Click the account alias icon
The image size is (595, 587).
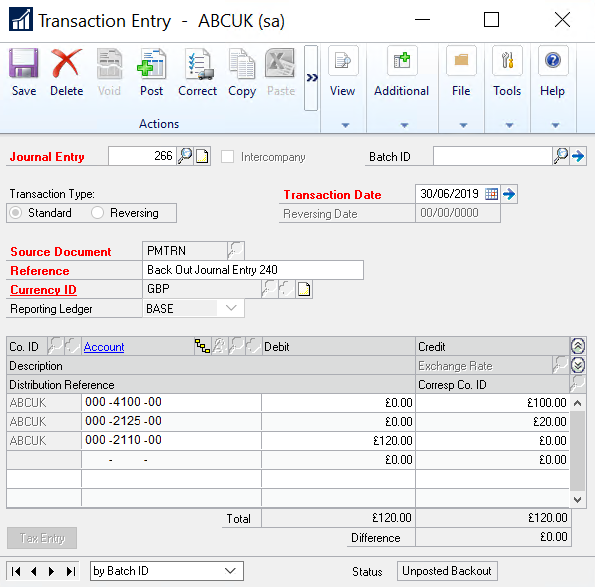tap(219, 346)
